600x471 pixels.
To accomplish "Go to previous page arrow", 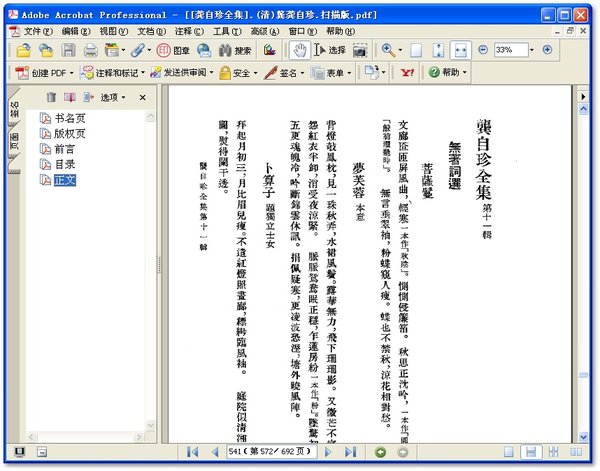I will tap(215, 452).
